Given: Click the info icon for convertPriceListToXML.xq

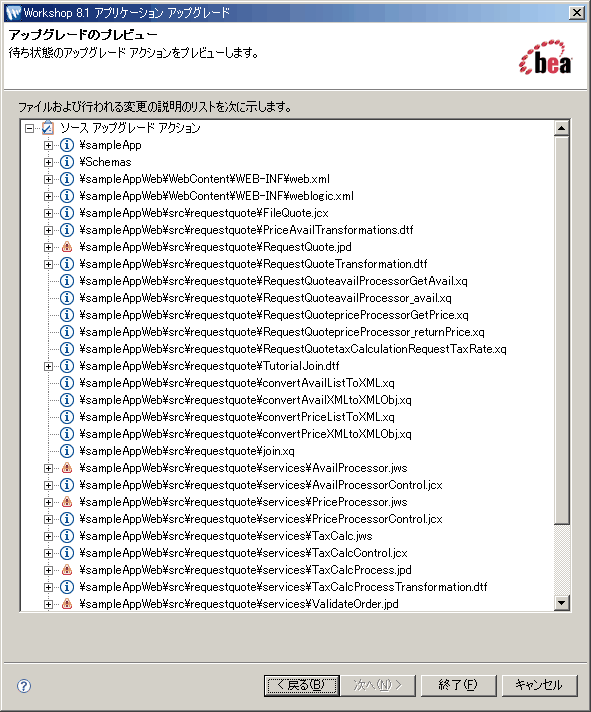Looking at the screenshot, I should click(x=67, y=417).
